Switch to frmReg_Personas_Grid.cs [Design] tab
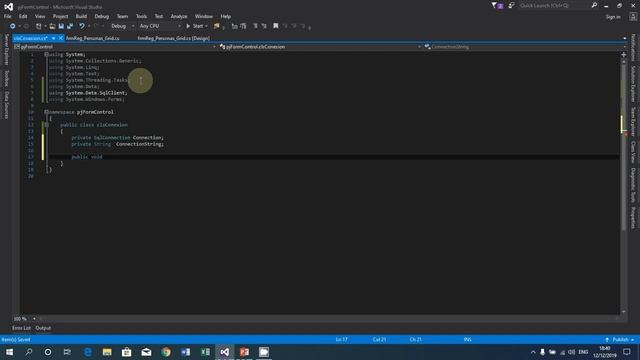The width and height of the screenshot is (640, 360). [x=173, y=38]
